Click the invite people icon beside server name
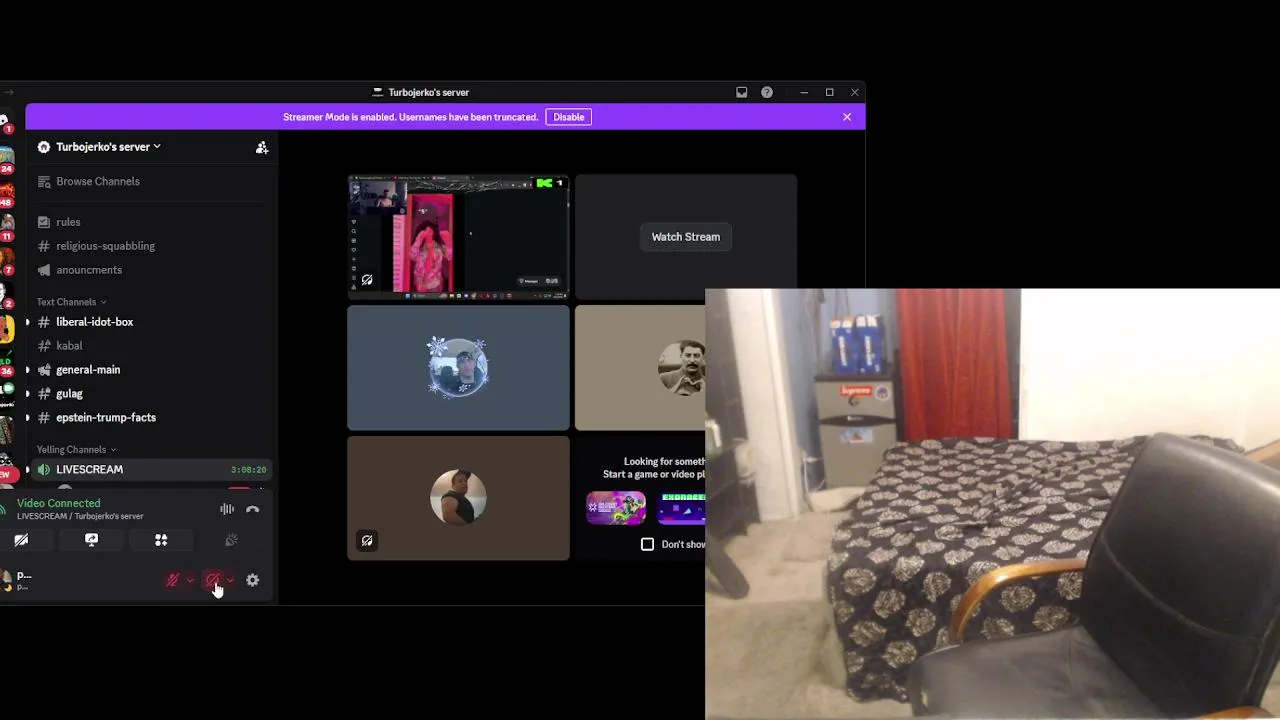 pyautogui.click(x=261, y=147)
